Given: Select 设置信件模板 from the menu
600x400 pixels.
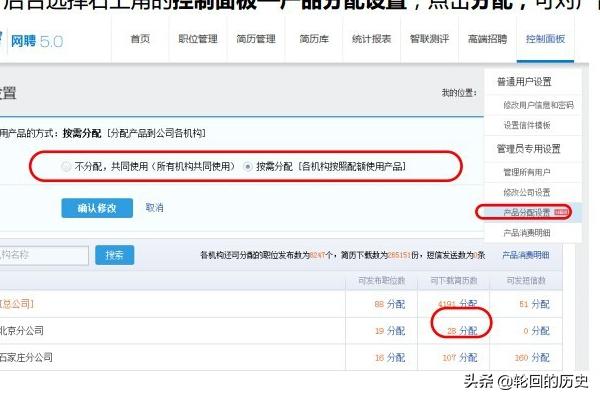Looking at the screenshot, I should [x=526, y=125].
